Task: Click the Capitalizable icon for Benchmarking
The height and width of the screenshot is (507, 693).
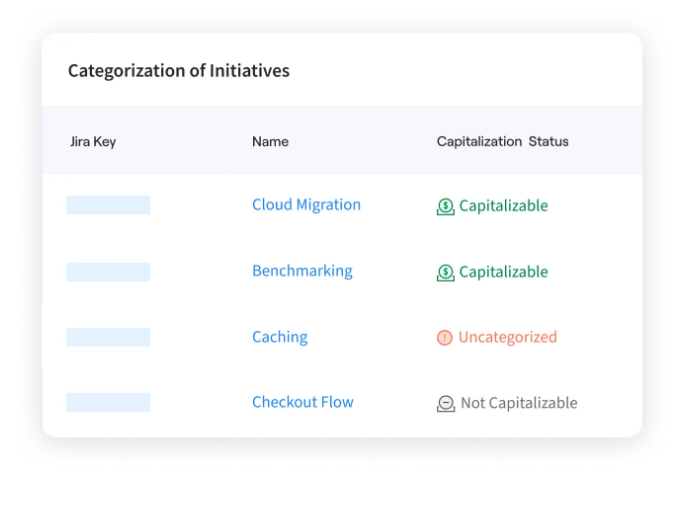Action: (446, 272)
